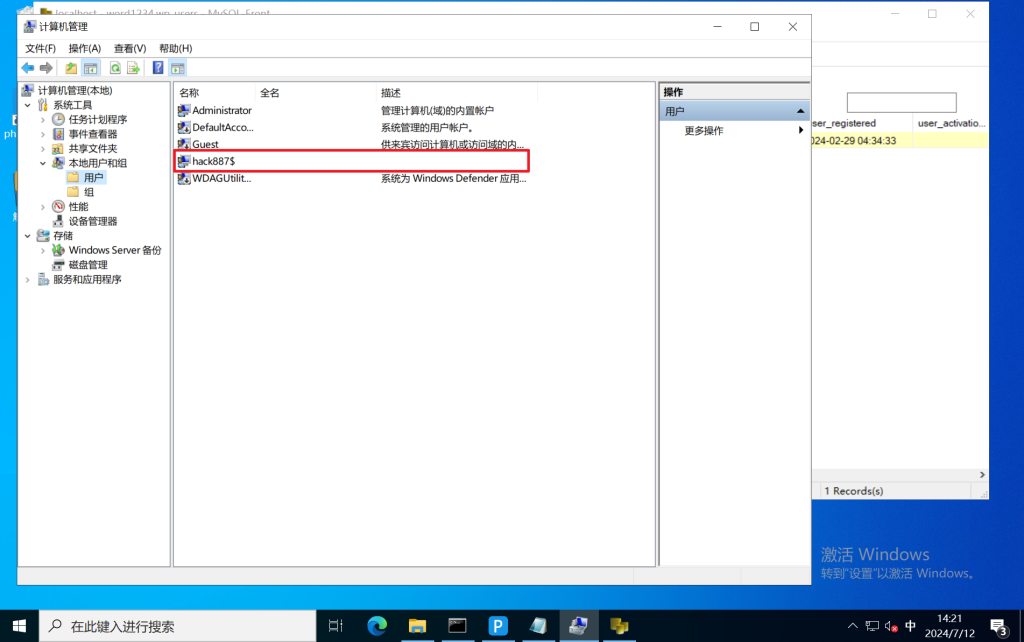Select 组 folder in the tree
Image resolution: width=1024 pixels, height=642 pixels.
pos(89,192)
